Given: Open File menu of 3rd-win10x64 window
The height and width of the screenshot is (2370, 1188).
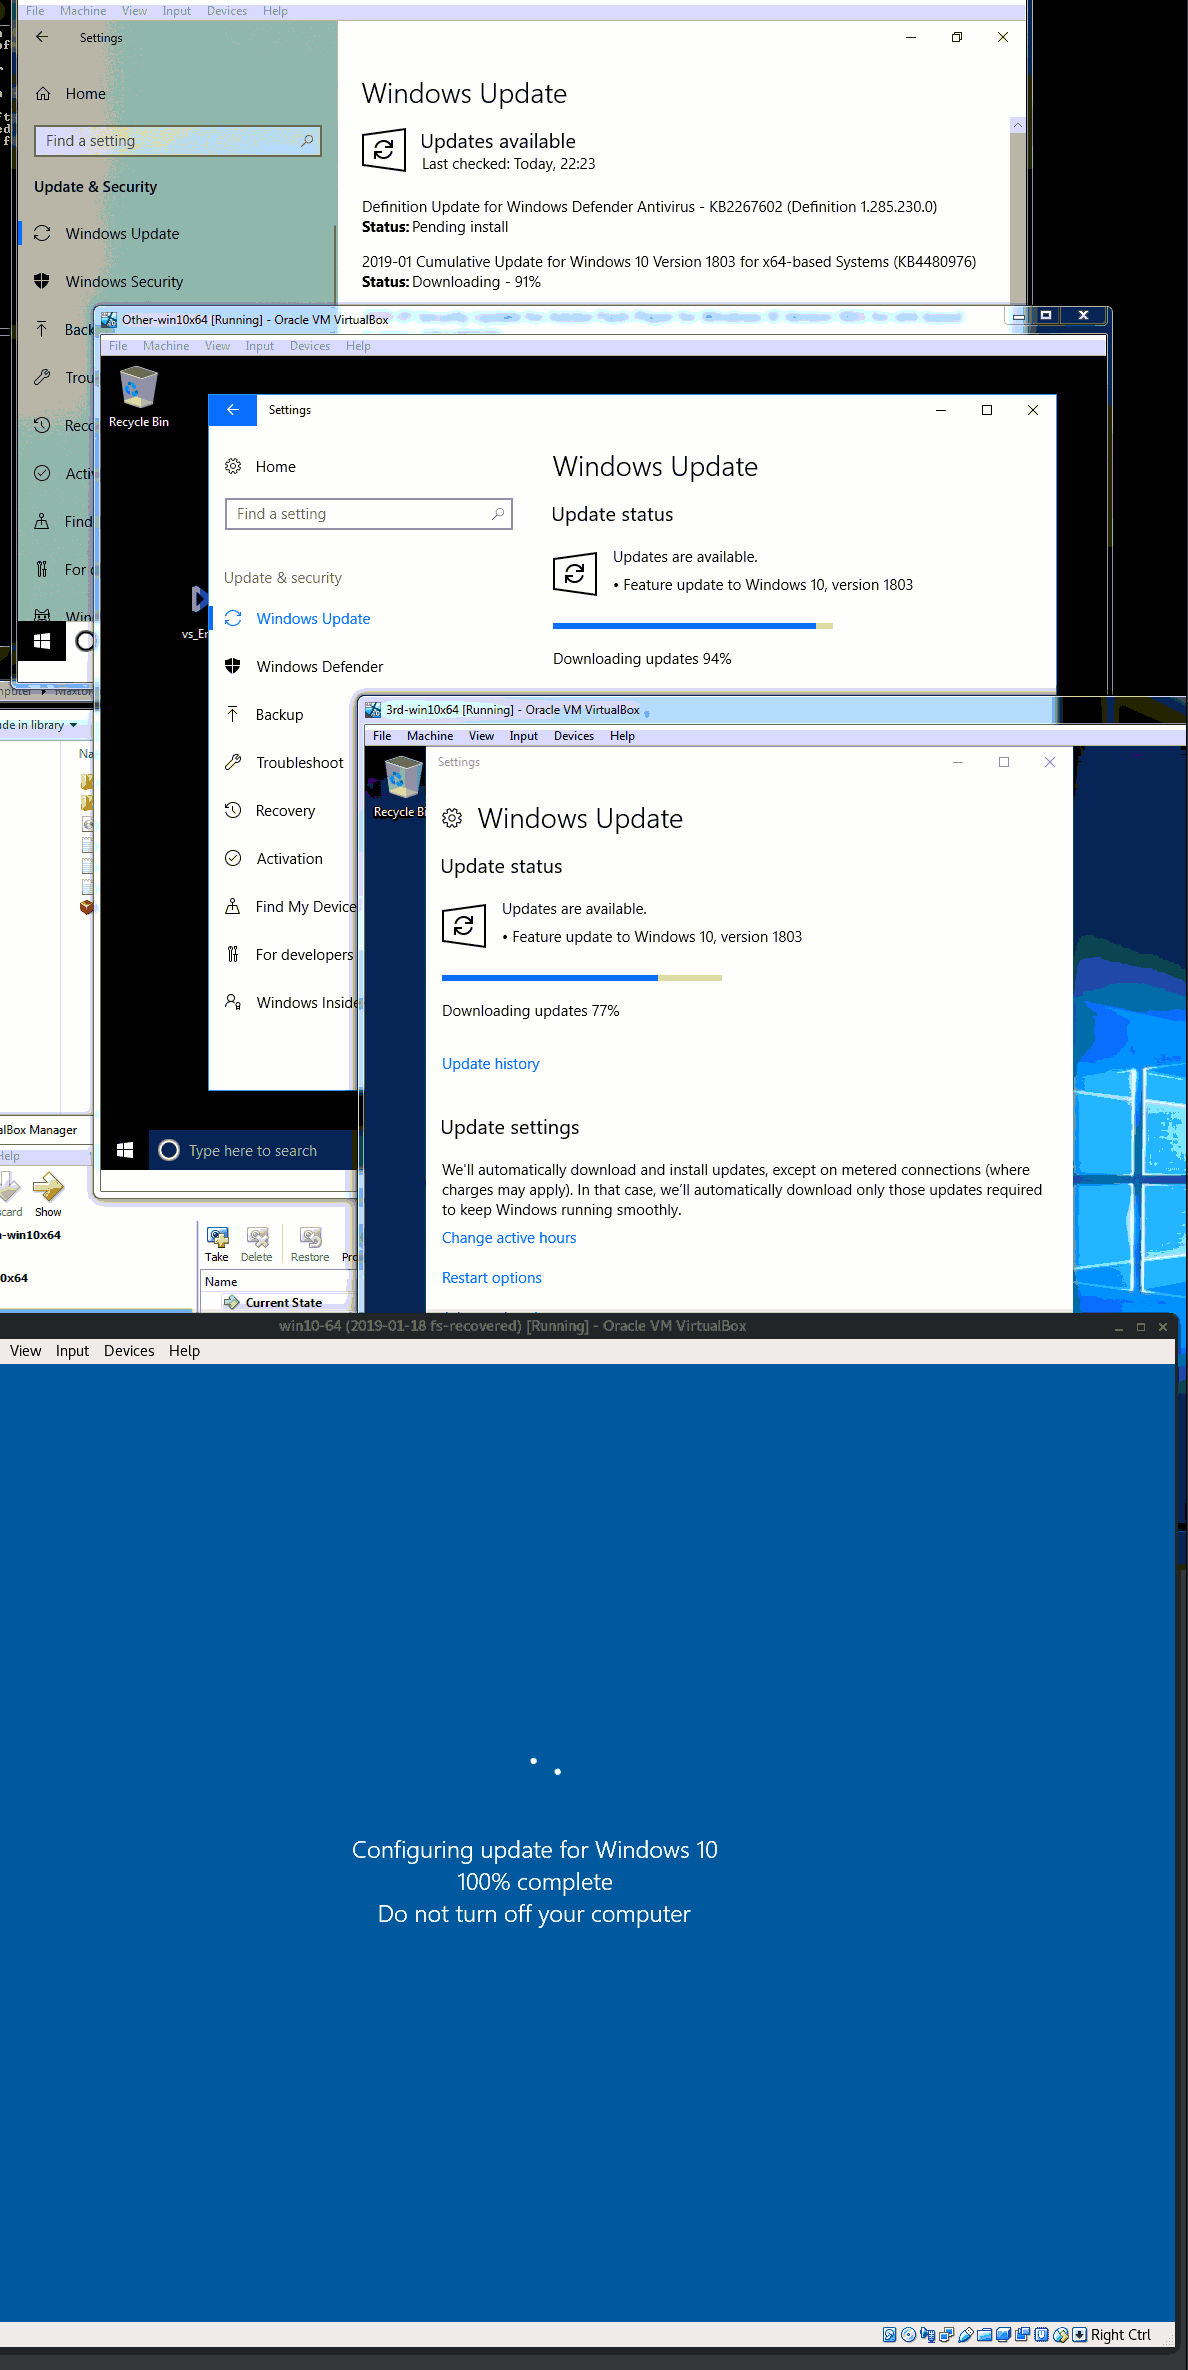Looking at the screenshot, I should pos(382,736).
